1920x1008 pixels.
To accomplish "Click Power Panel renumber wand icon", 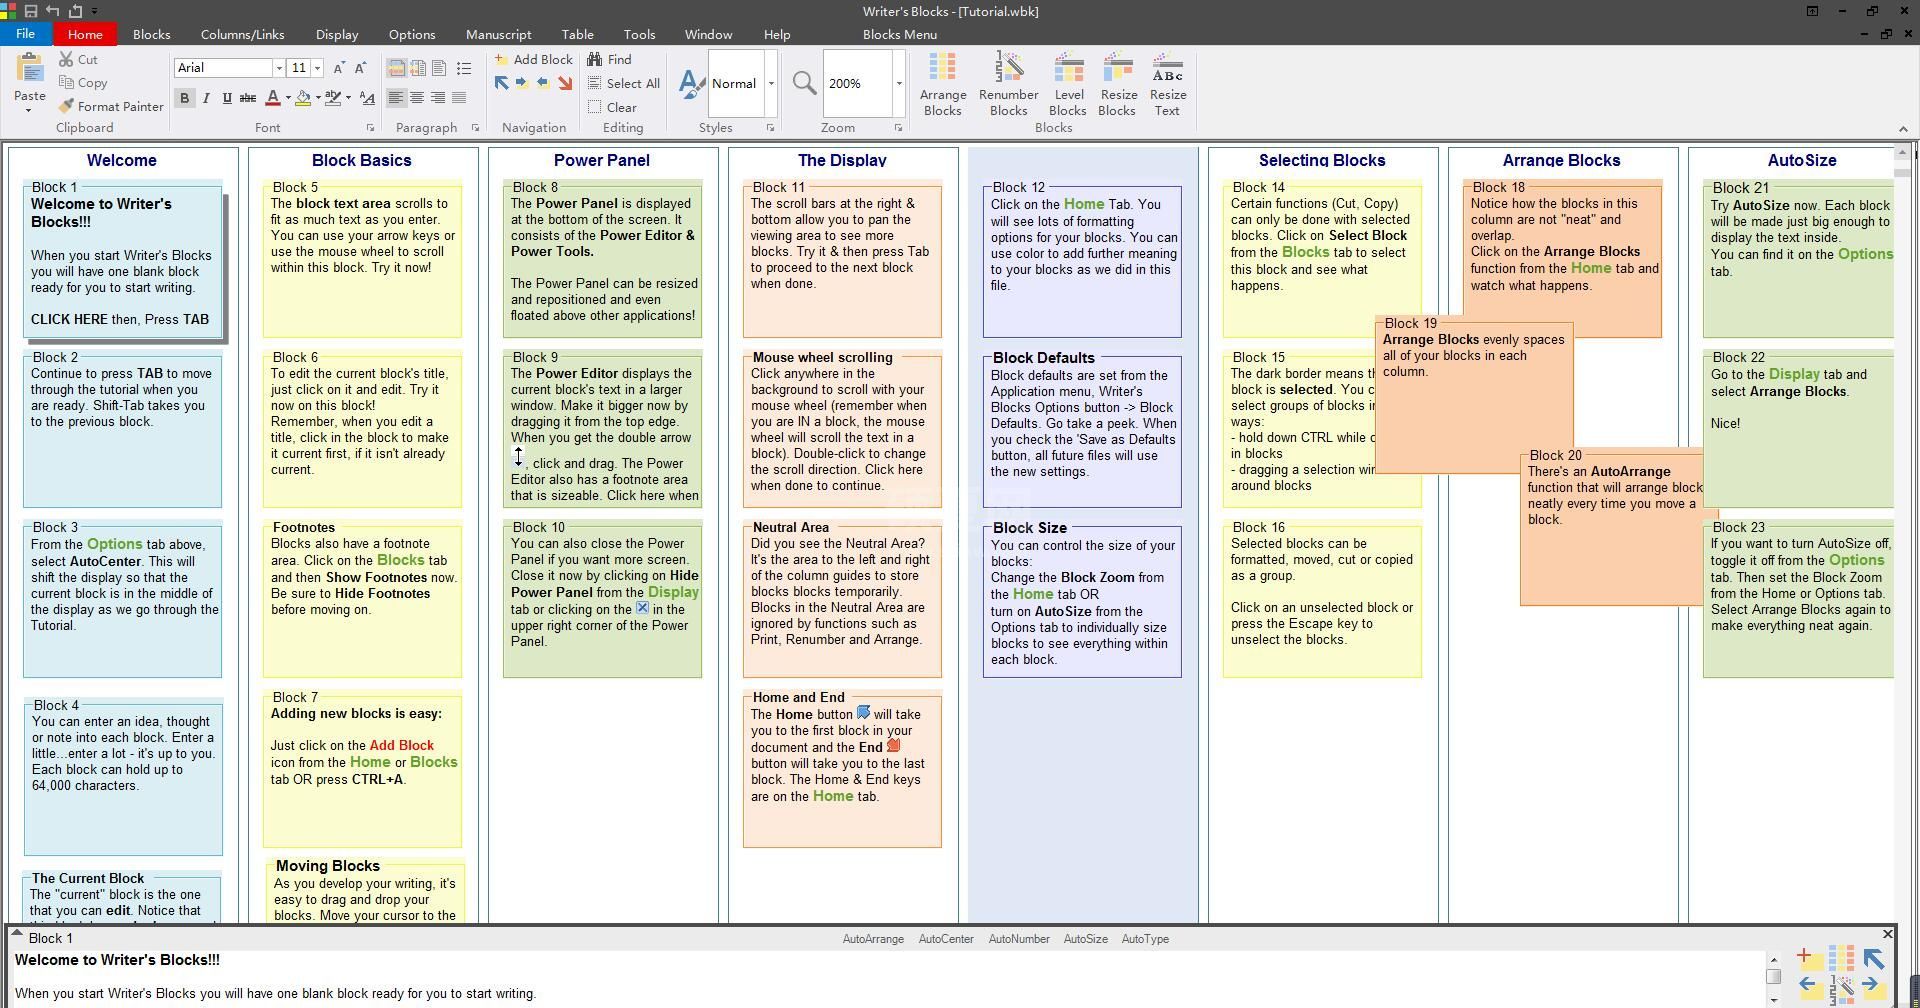I will coord(1842,989).
